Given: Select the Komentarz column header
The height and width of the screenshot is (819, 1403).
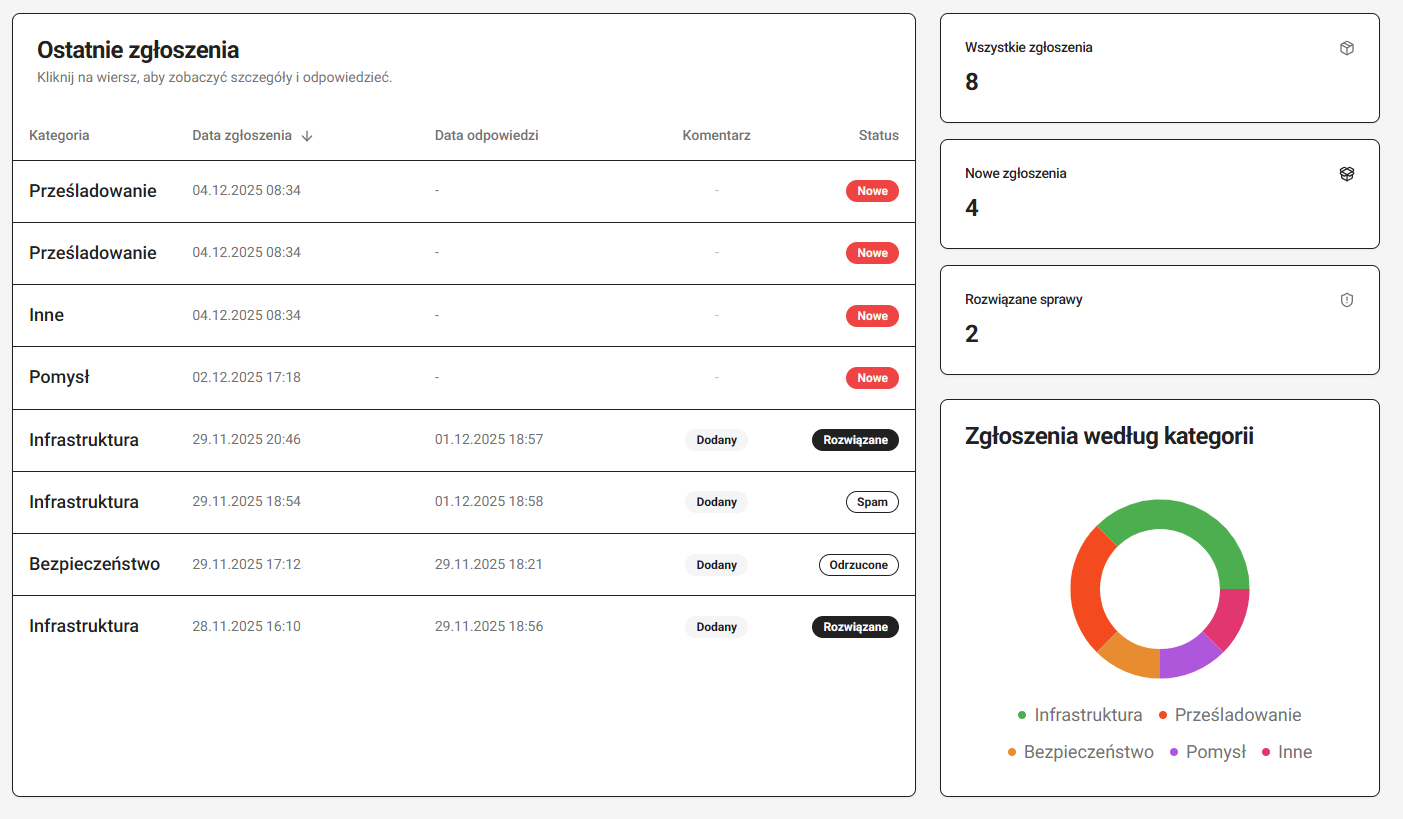Looking at the screenshot, I should pos(716,135).
